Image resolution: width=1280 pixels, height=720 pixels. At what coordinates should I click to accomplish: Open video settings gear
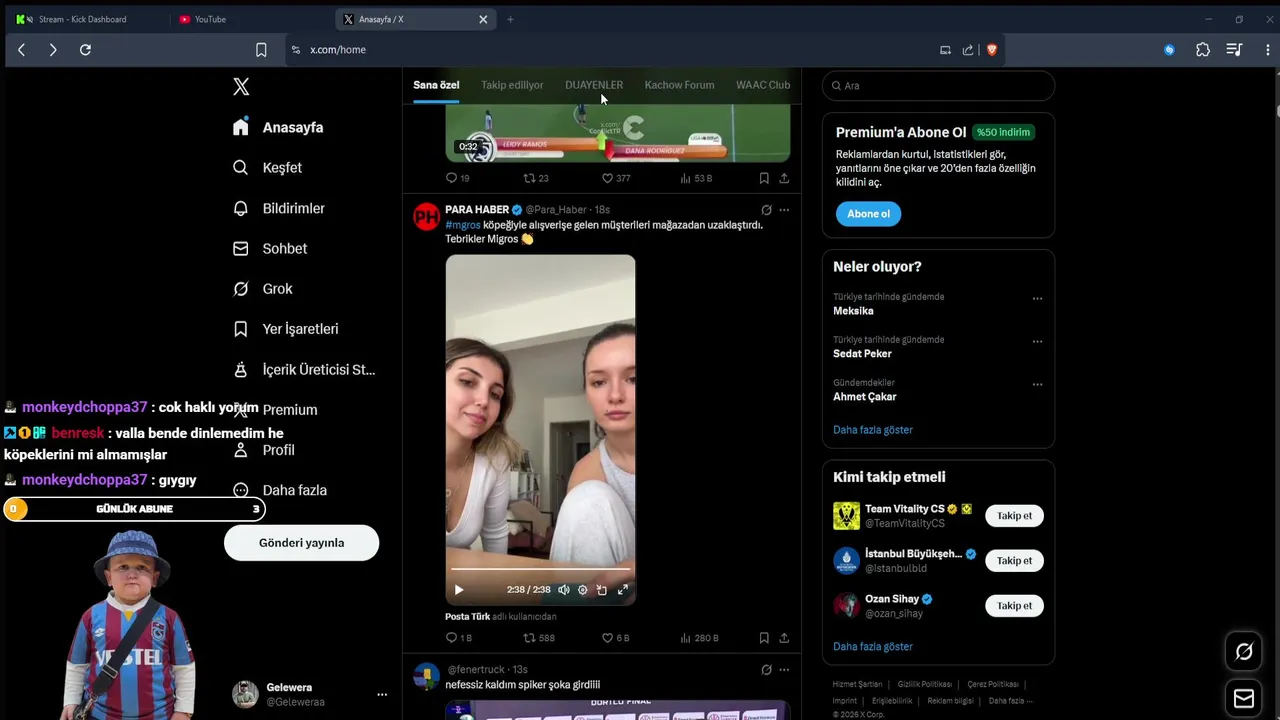click(x=583, y=590)
